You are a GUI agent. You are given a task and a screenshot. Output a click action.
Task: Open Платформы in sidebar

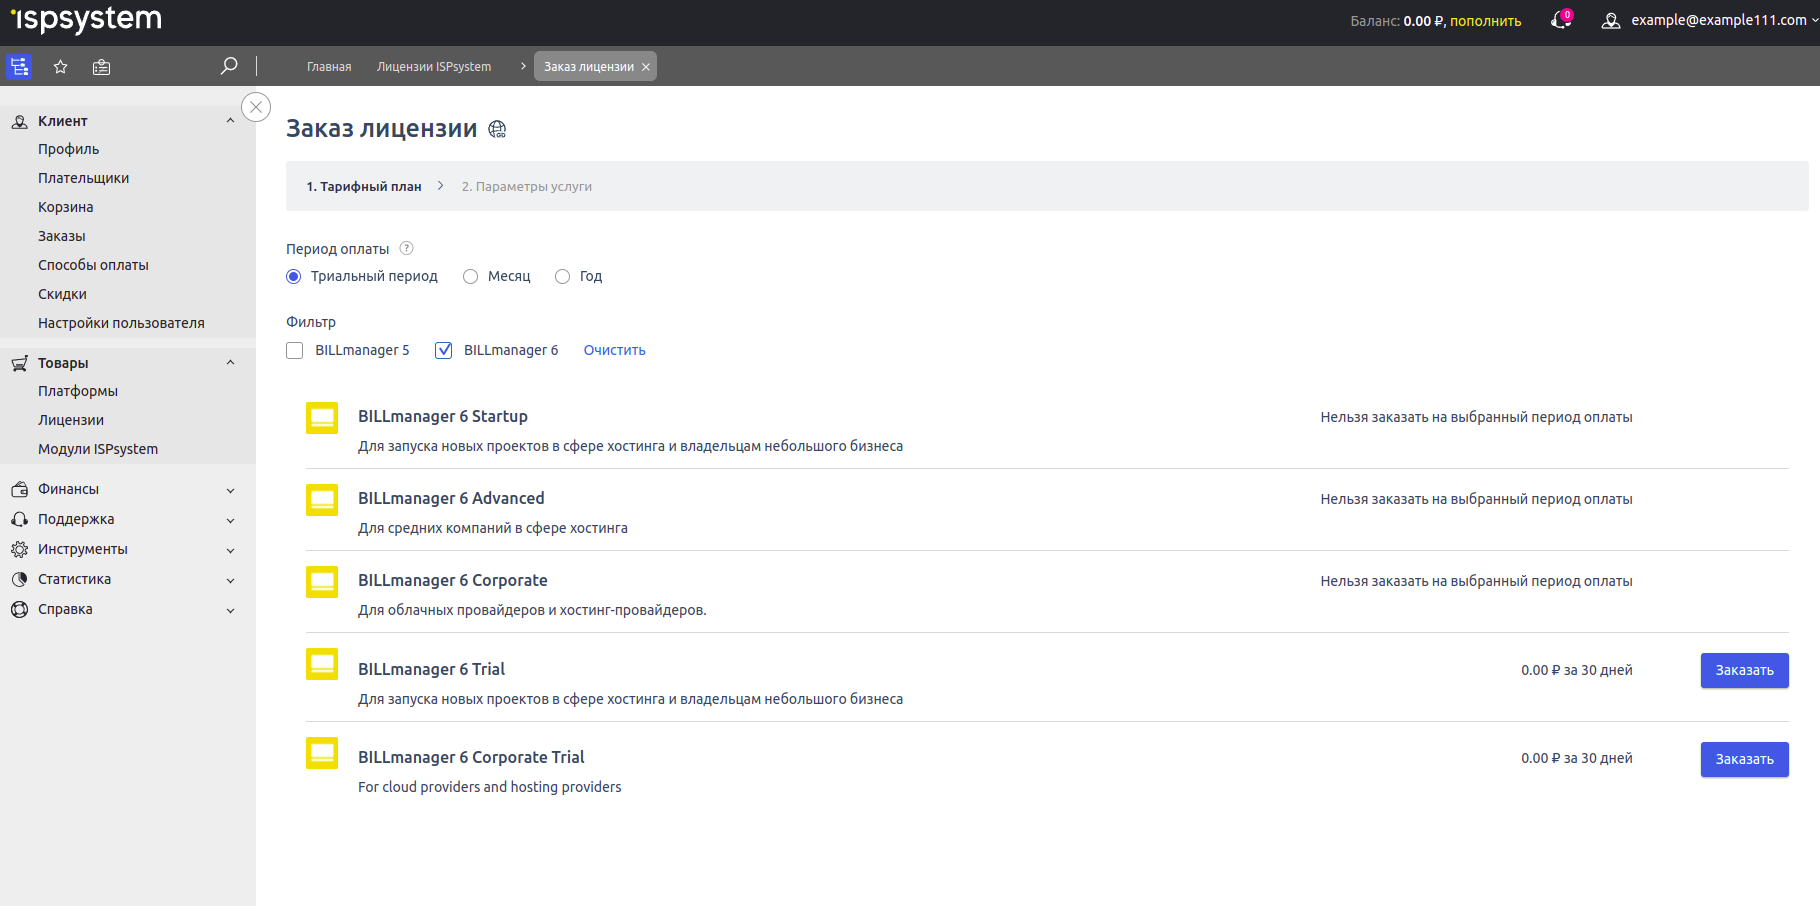click(x=78, y=391)
